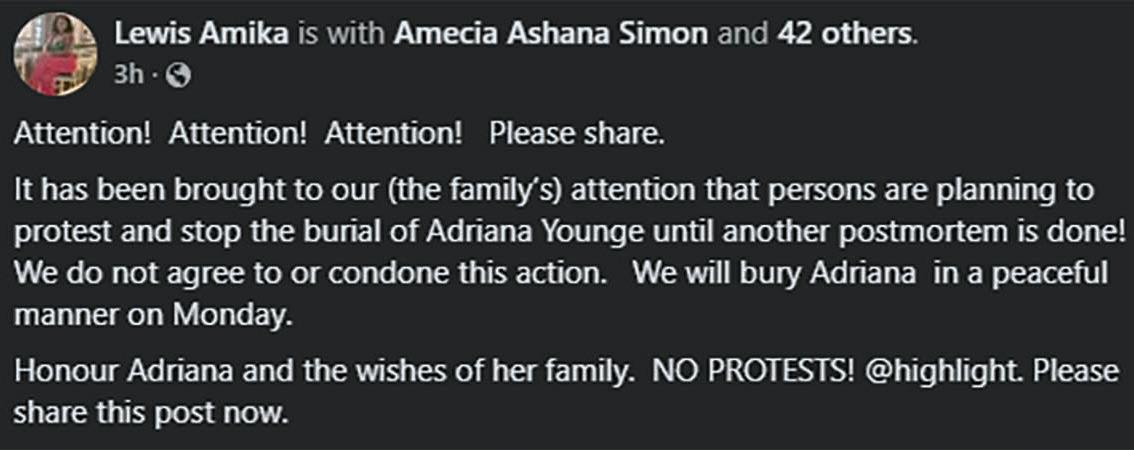The width and height of the screenshot is (1134, 450).
Task: Open Lewis Amika's profile picture
Action: click(x=55, y=54)
